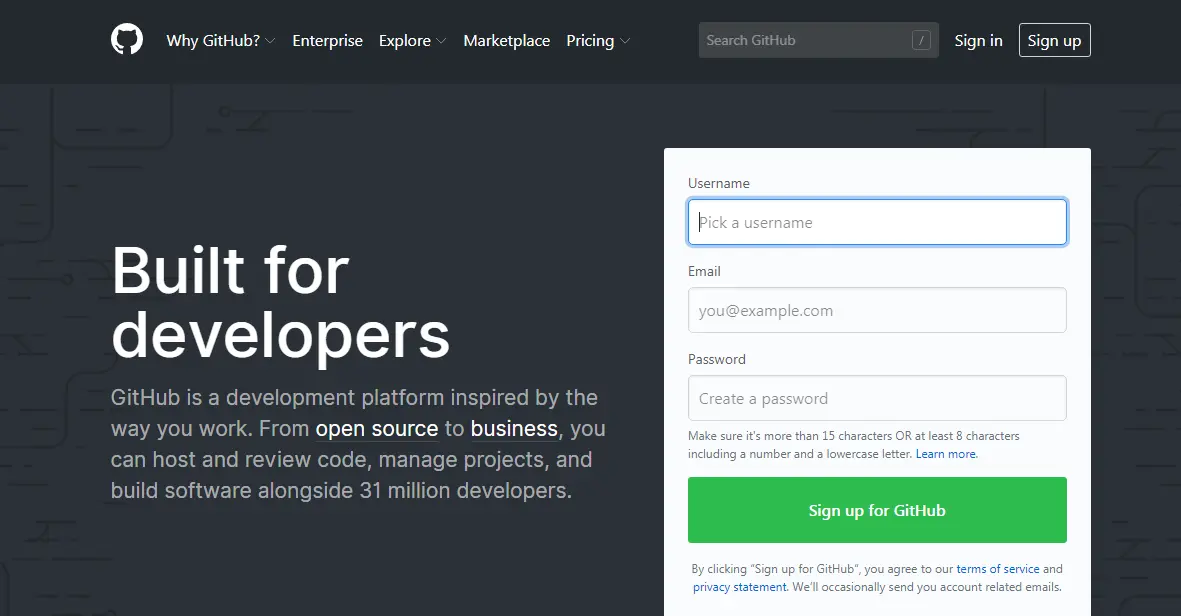Click the slash shortcut icon in search box

(920, 40)
